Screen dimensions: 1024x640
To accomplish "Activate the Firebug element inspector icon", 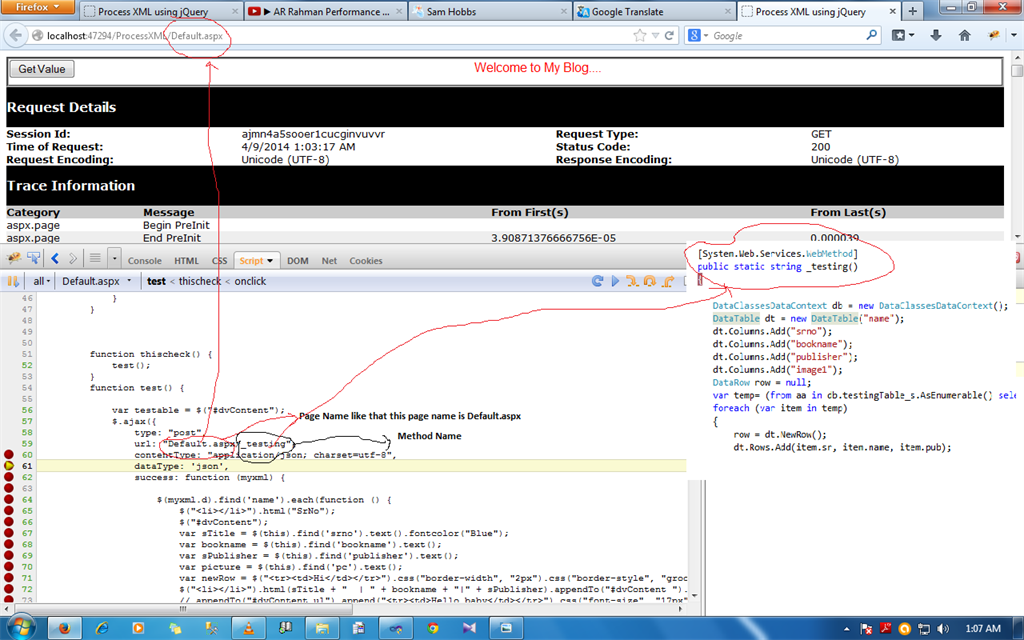I will click(x=33, y=259).
